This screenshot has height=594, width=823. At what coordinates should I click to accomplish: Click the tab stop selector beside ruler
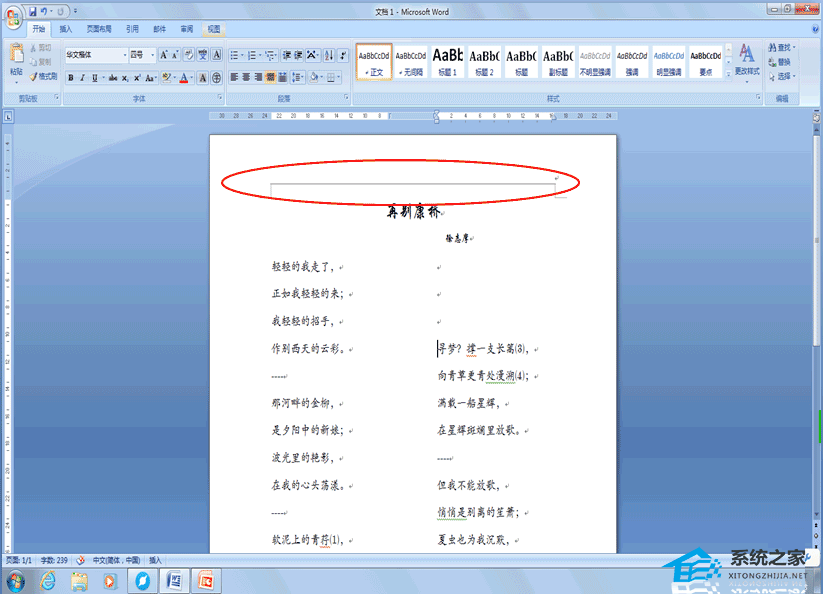click(x=8, y=116)
